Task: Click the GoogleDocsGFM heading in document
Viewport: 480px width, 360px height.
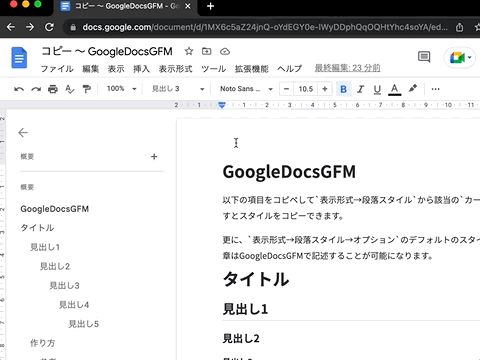Action: [x=289, y=172]
